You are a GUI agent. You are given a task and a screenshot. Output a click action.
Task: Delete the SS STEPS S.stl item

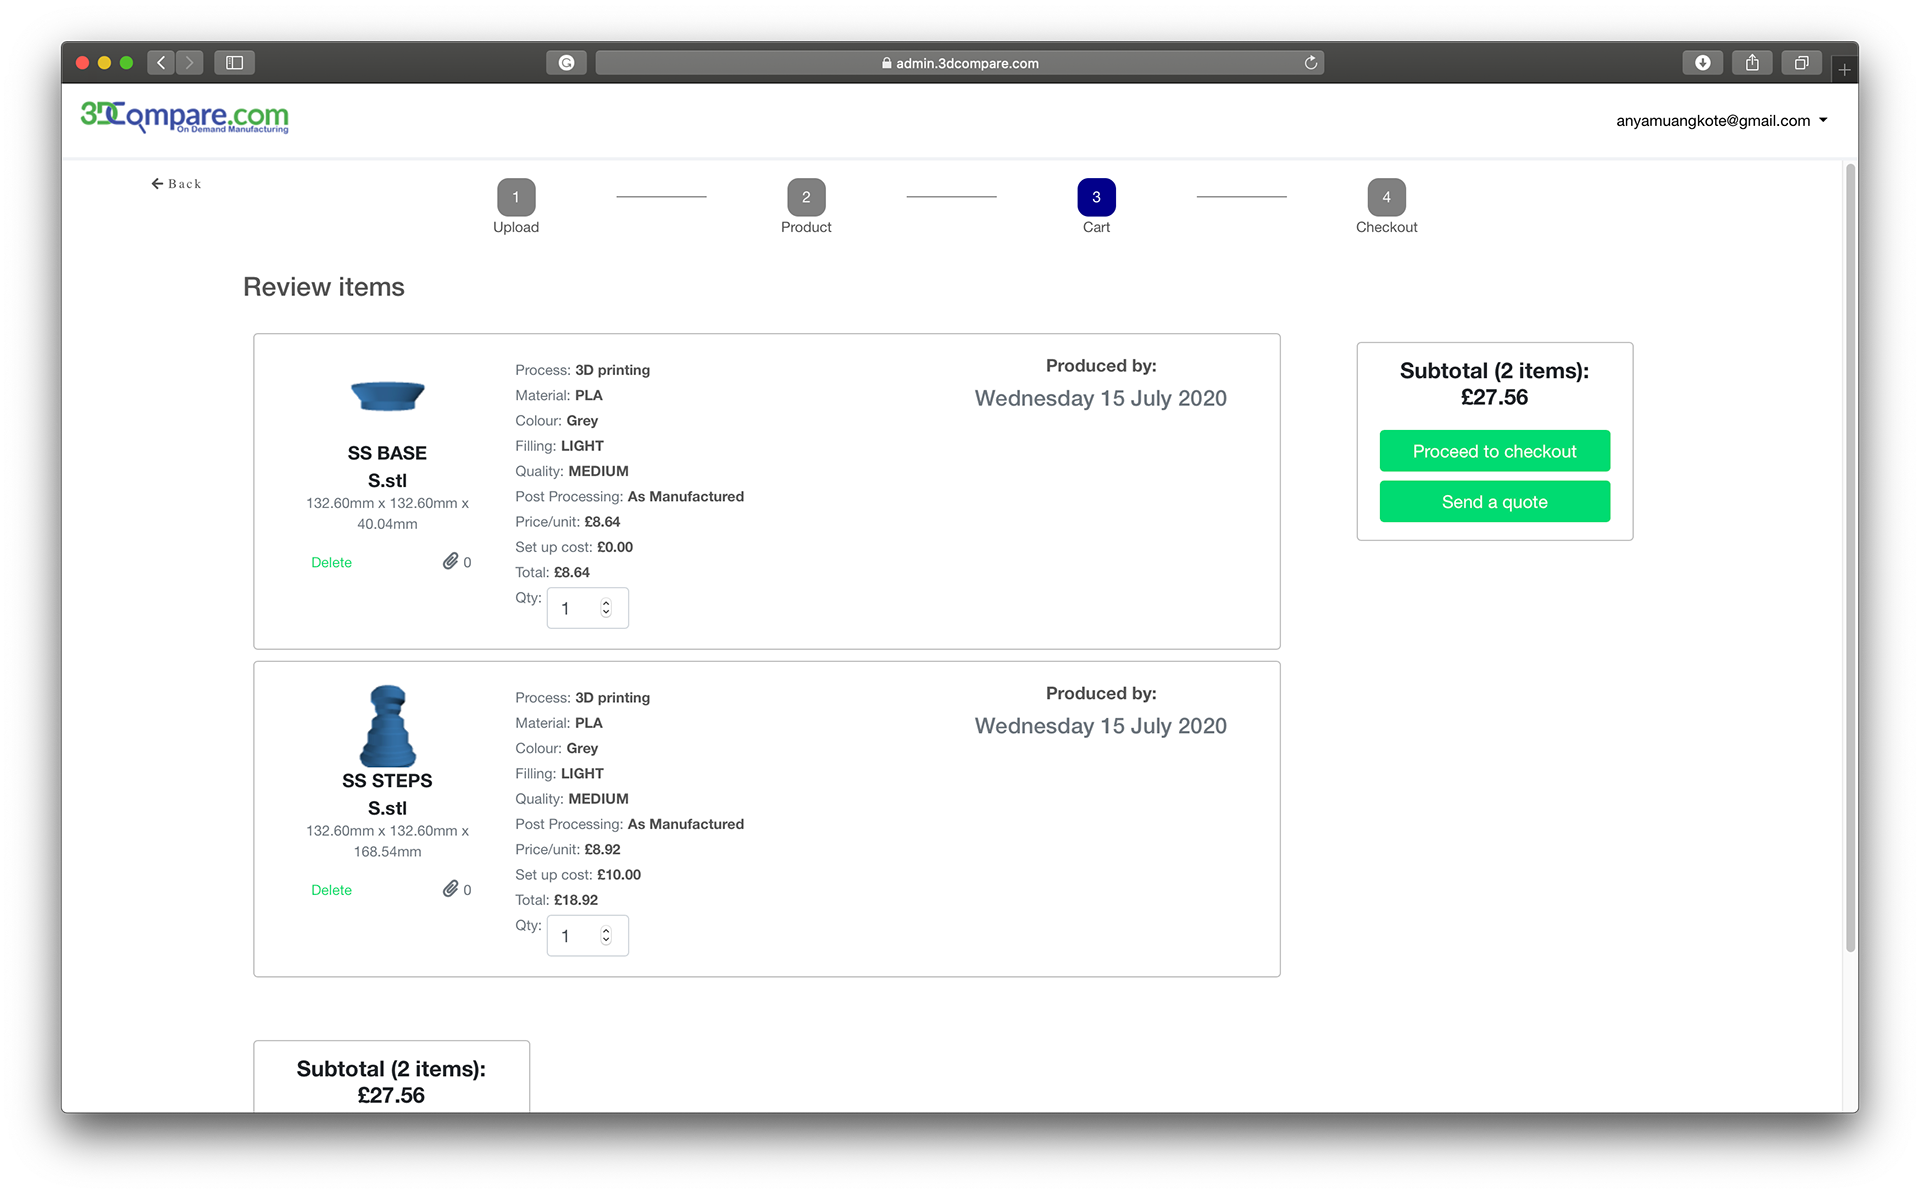tap(331, 890)
